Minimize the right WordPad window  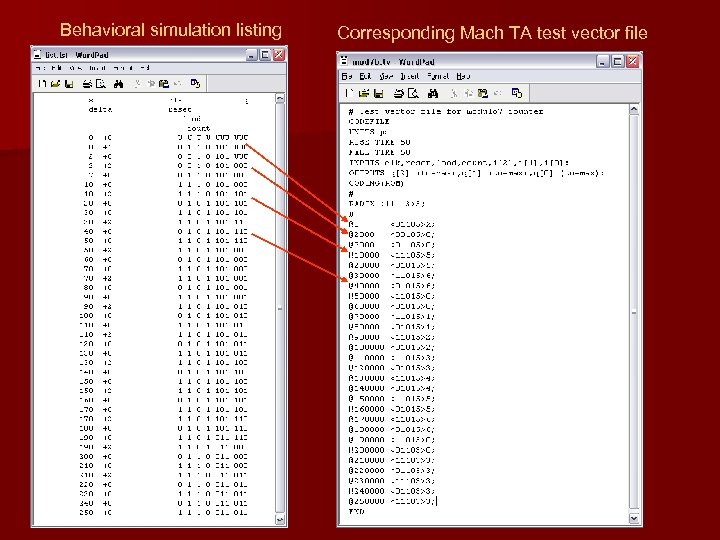point(602,62)
